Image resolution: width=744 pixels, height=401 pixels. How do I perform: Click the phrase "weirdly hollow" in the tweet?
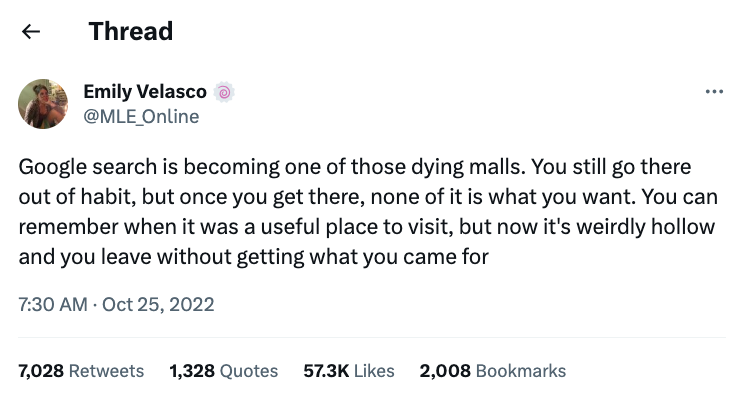pyautogui.click(x=652, y=226)
